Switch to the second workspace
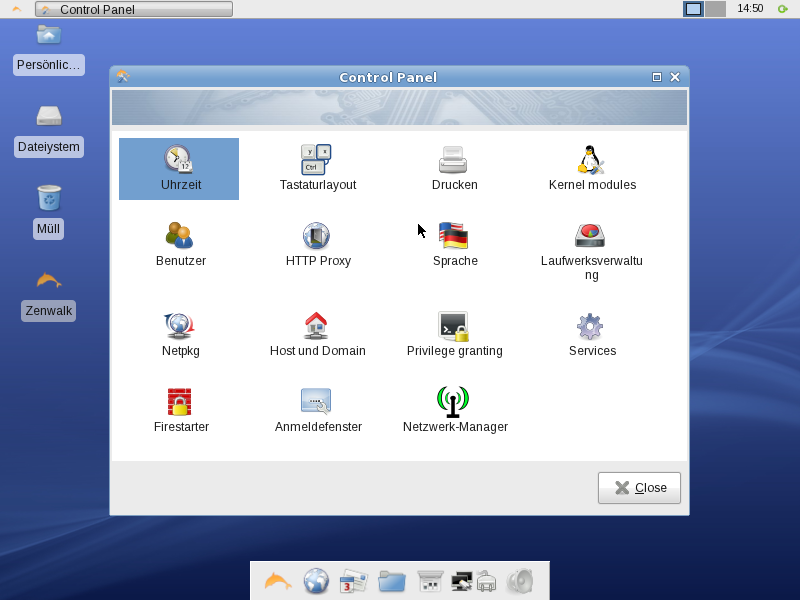This screenshot has width=800, height=600. click(x=715, y=9)
